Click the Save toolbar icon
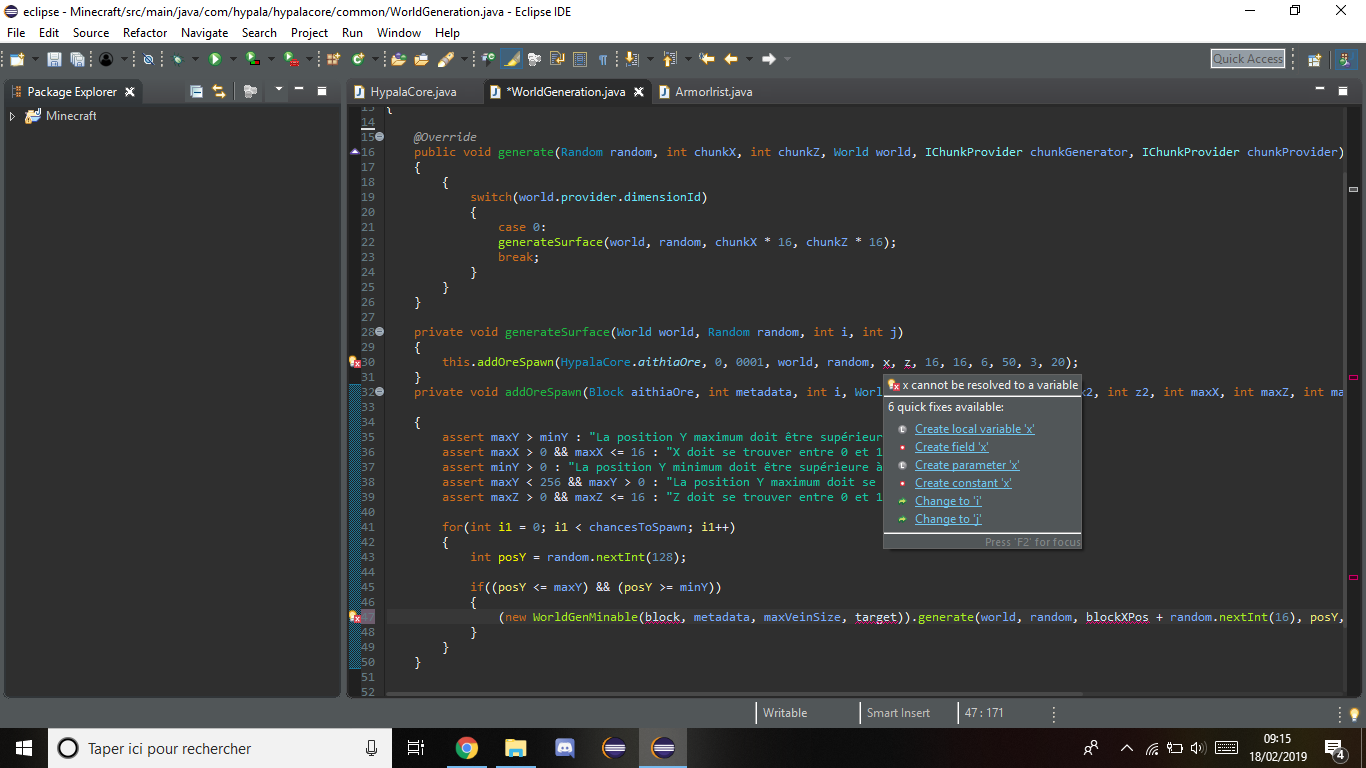The image size is (1366, 768). click(54, 59)
